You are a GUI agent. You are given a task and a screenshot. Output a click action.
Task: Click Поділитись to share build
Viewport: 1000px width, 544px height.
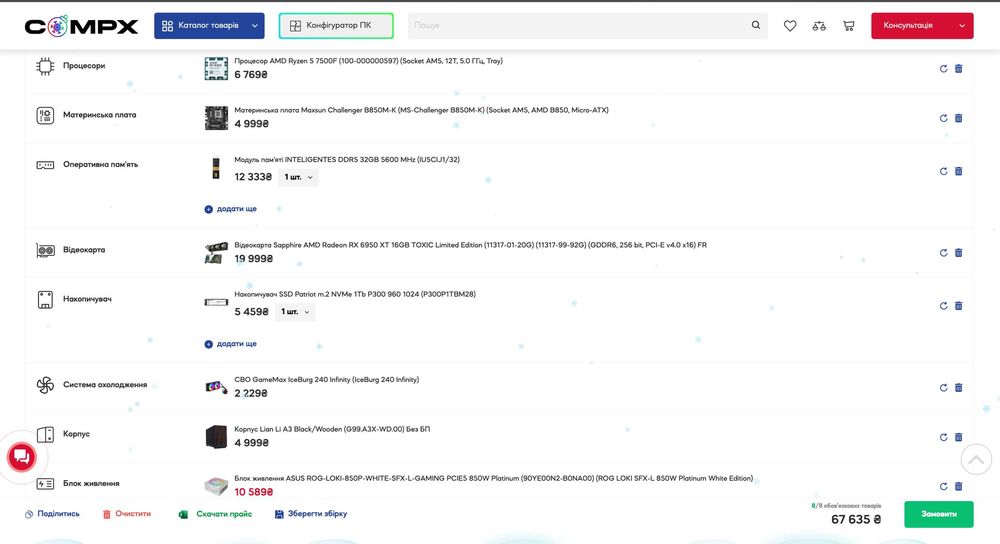coord(52,513)
